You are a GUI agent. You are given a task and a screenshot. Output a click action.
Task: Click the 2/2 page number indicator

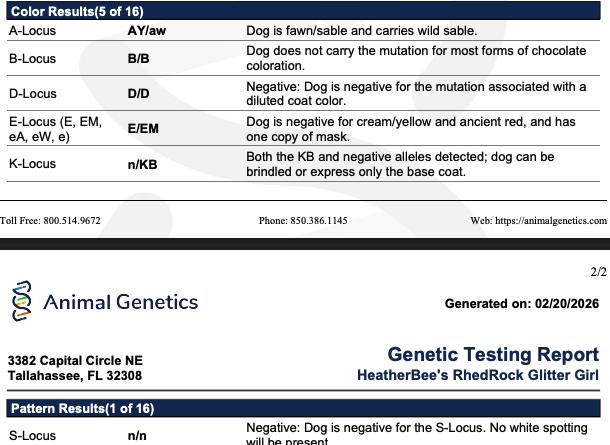coord(599,271)
